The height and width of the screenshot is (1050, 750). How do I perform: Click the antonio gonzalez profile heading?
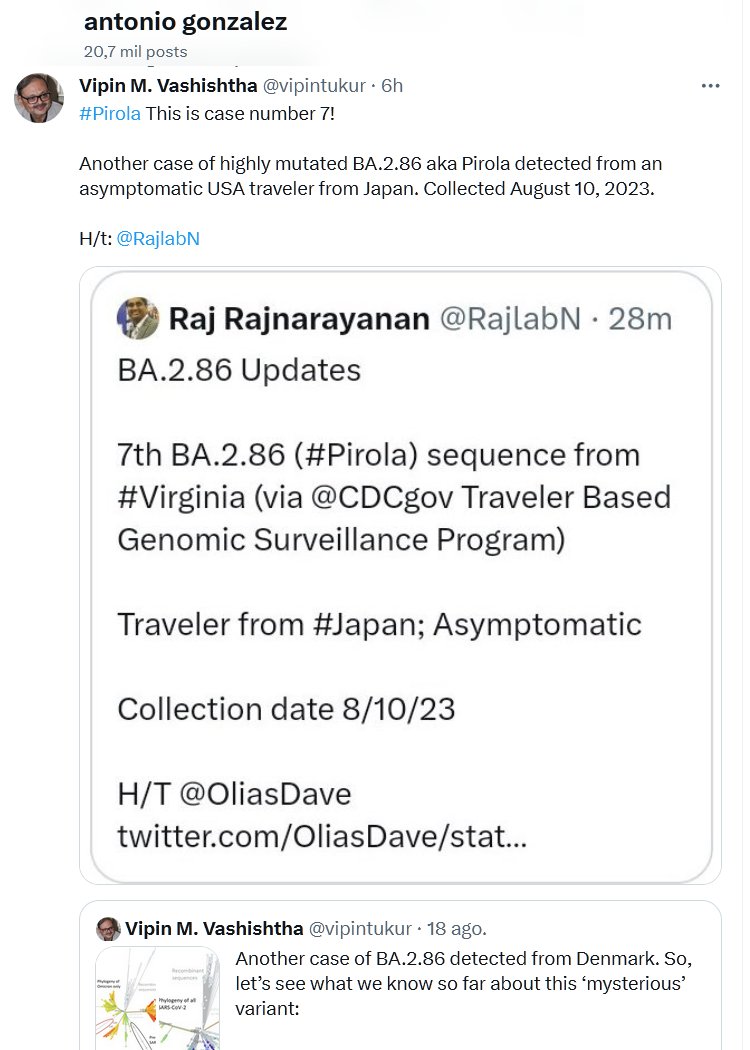[185, 22]
